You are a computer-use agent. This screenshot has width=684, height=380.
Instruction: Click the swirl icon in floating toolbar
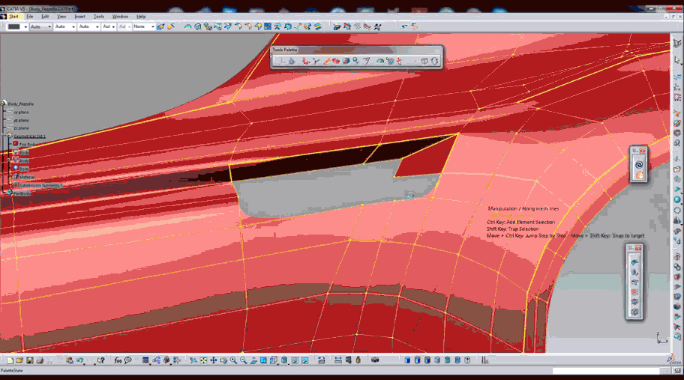pos(639,164)
